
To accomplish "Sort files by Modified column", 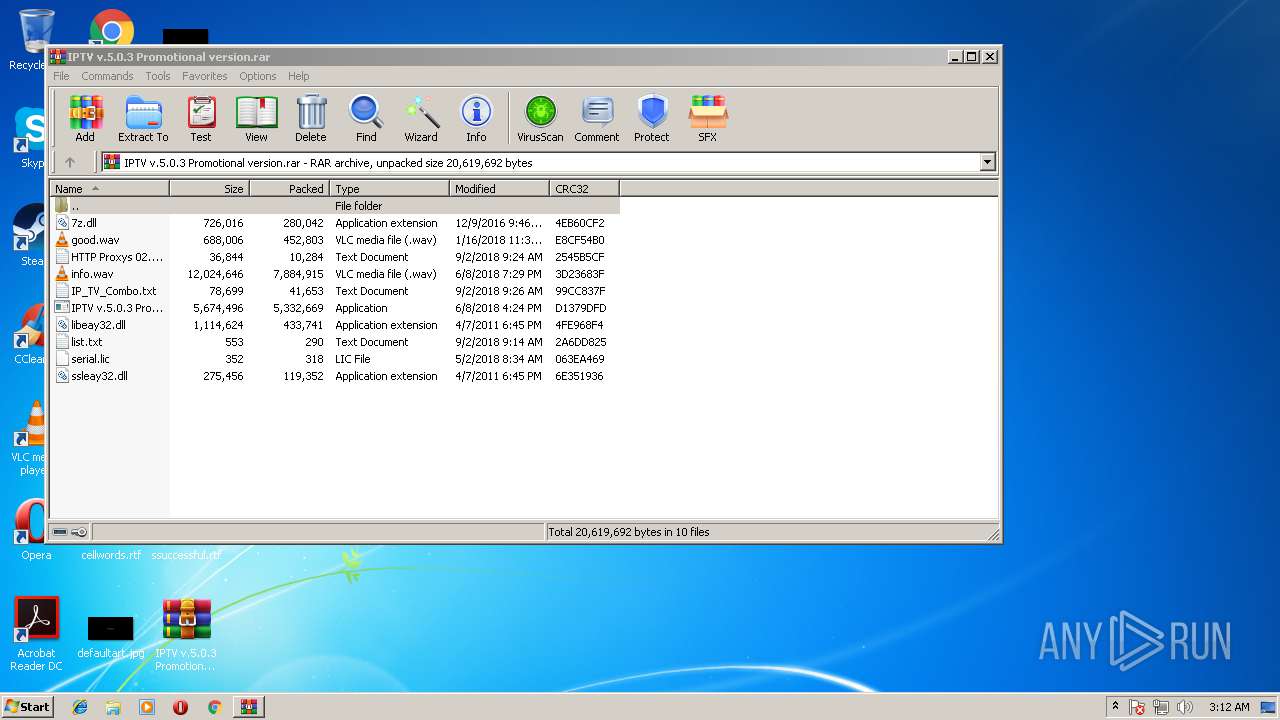I will tap(499, 188).
